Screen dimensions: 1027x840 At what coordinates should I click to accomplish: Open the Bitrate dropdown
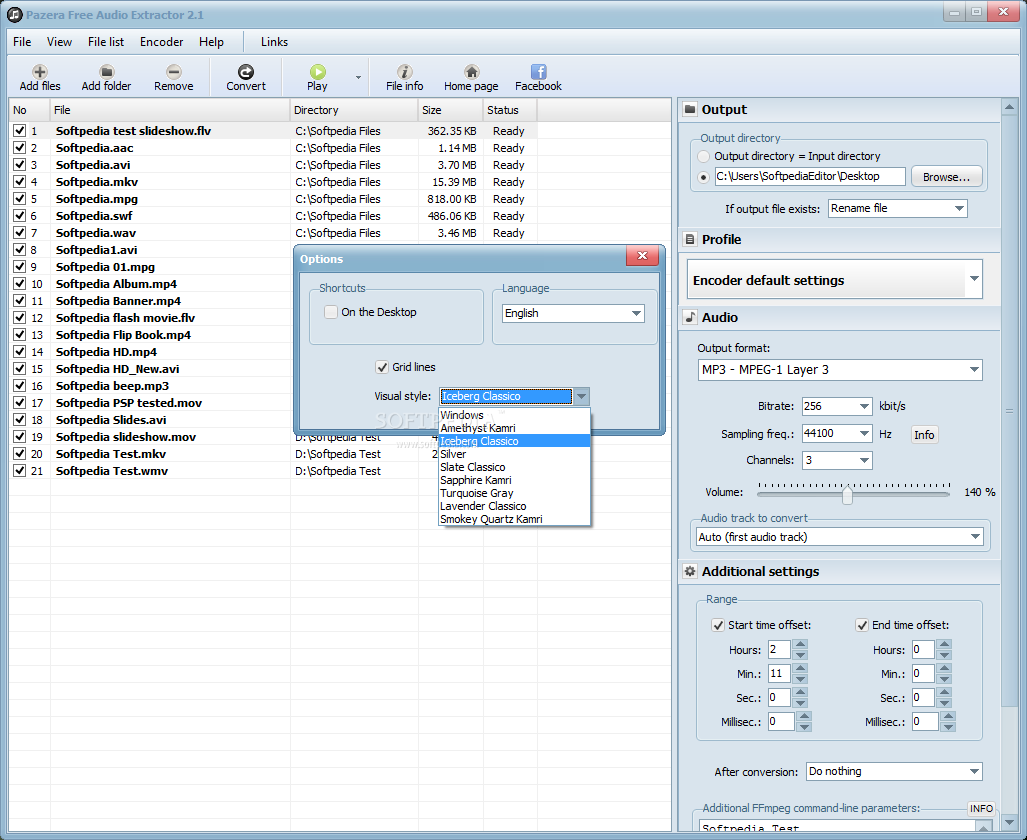coord(837,406)
